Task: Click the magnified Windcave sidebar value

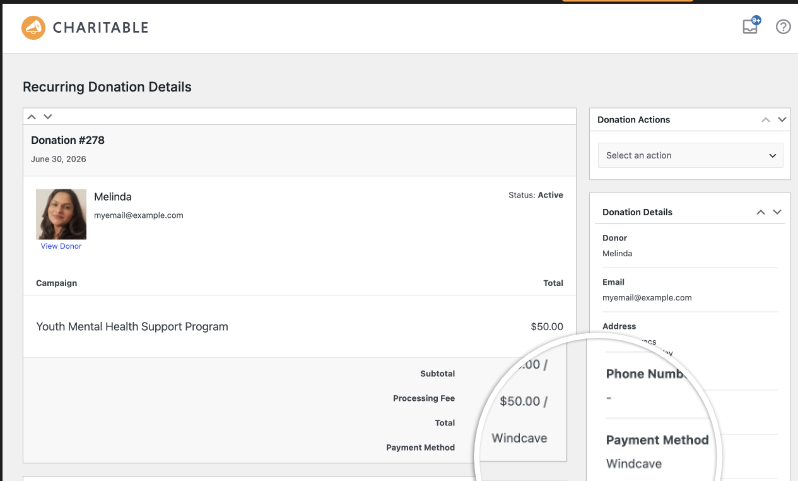Action: pos(634,464)
